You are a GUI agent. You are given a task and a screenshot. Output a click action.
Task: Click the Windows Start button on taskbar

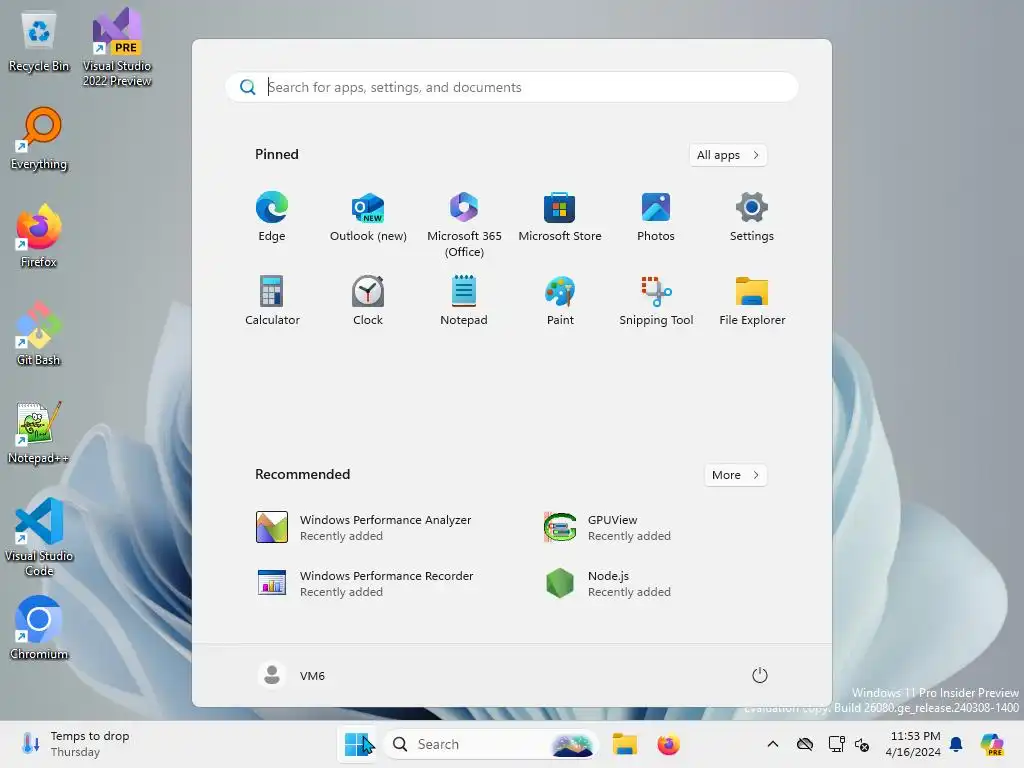coord(357,744)
